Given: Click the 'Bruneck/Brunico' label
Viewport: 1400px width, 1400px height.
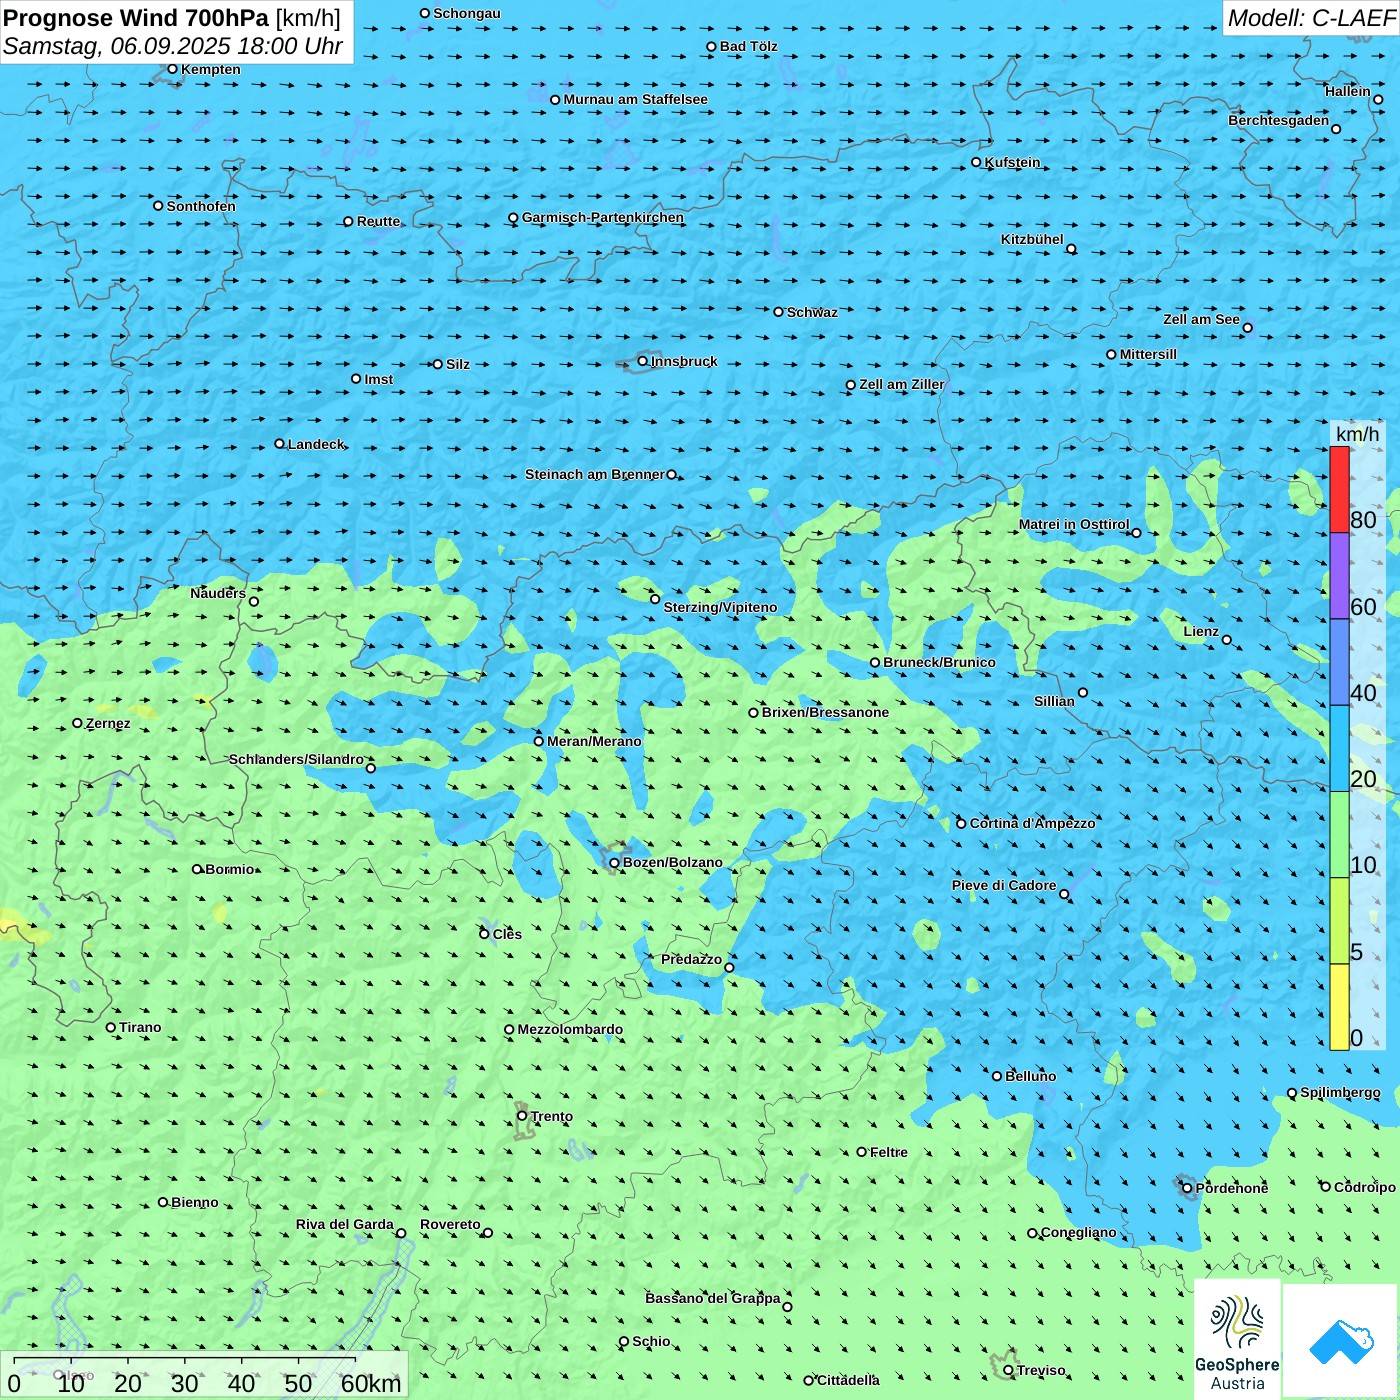Looking at the screenshot, I should (939, 662).
